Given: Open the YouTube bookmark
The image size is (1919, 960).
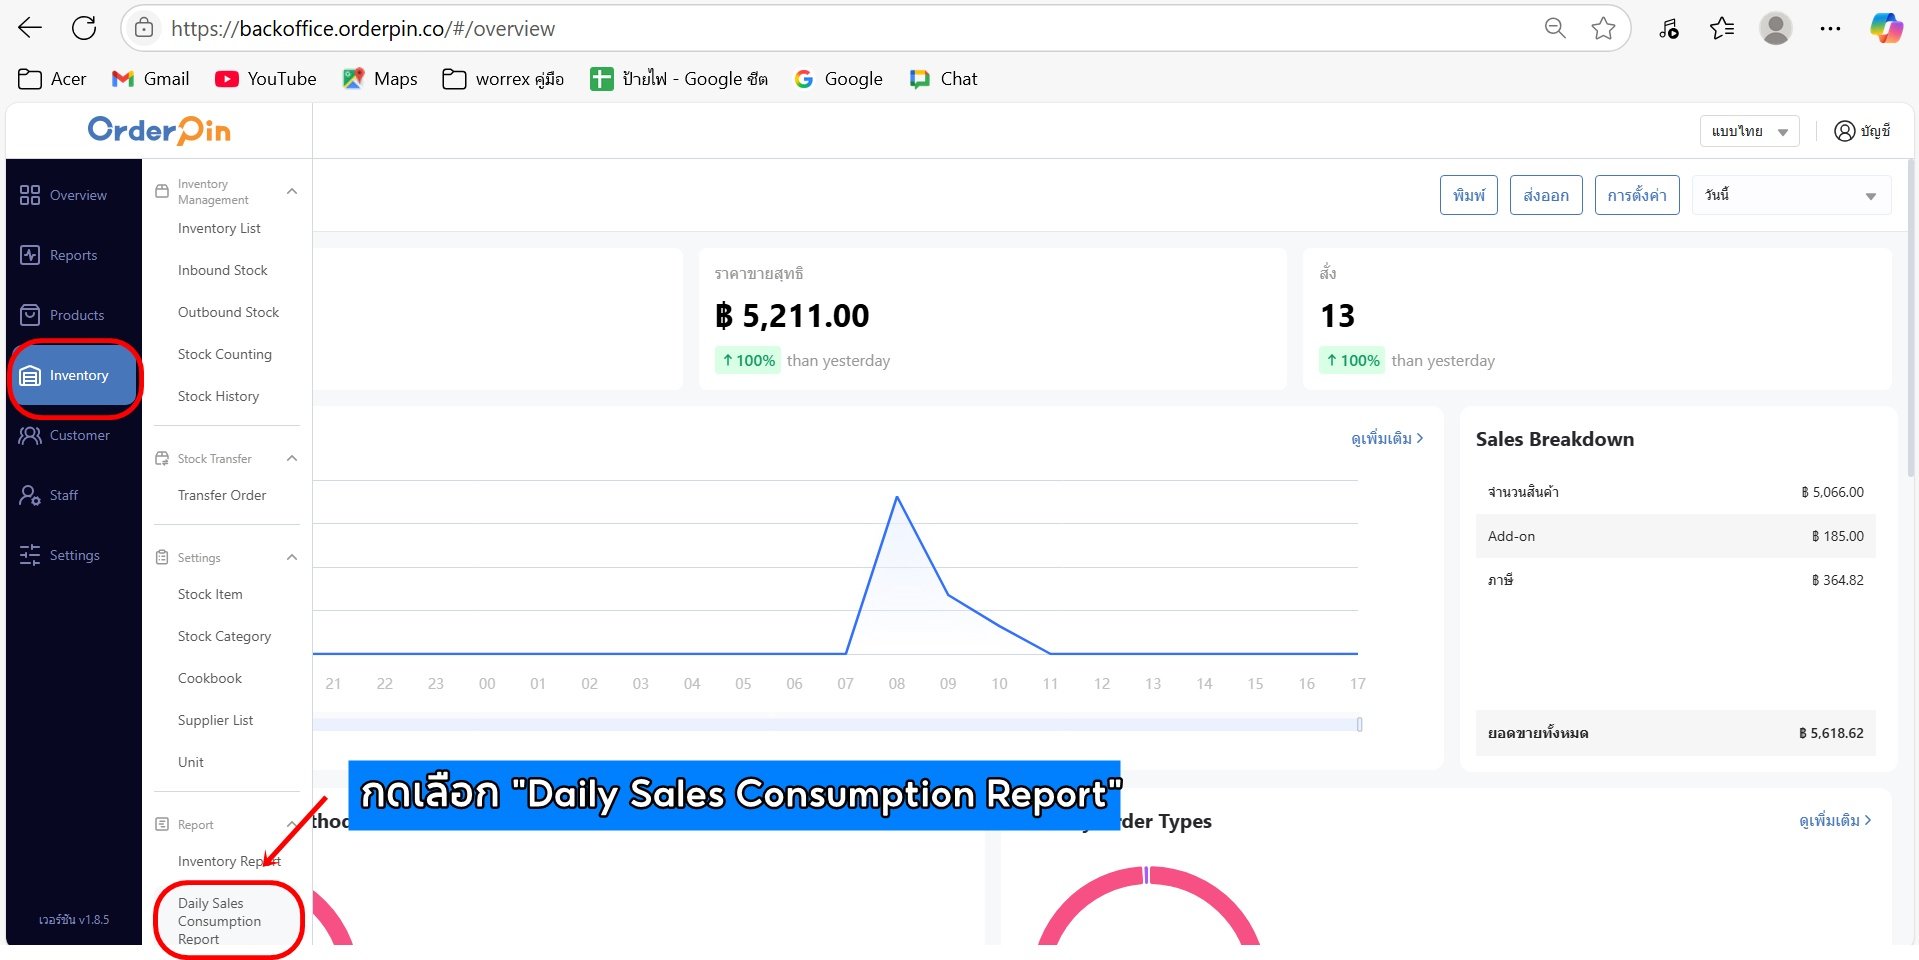Looking at the screenshot, I should pyautogui.click(x=266, y=79).
